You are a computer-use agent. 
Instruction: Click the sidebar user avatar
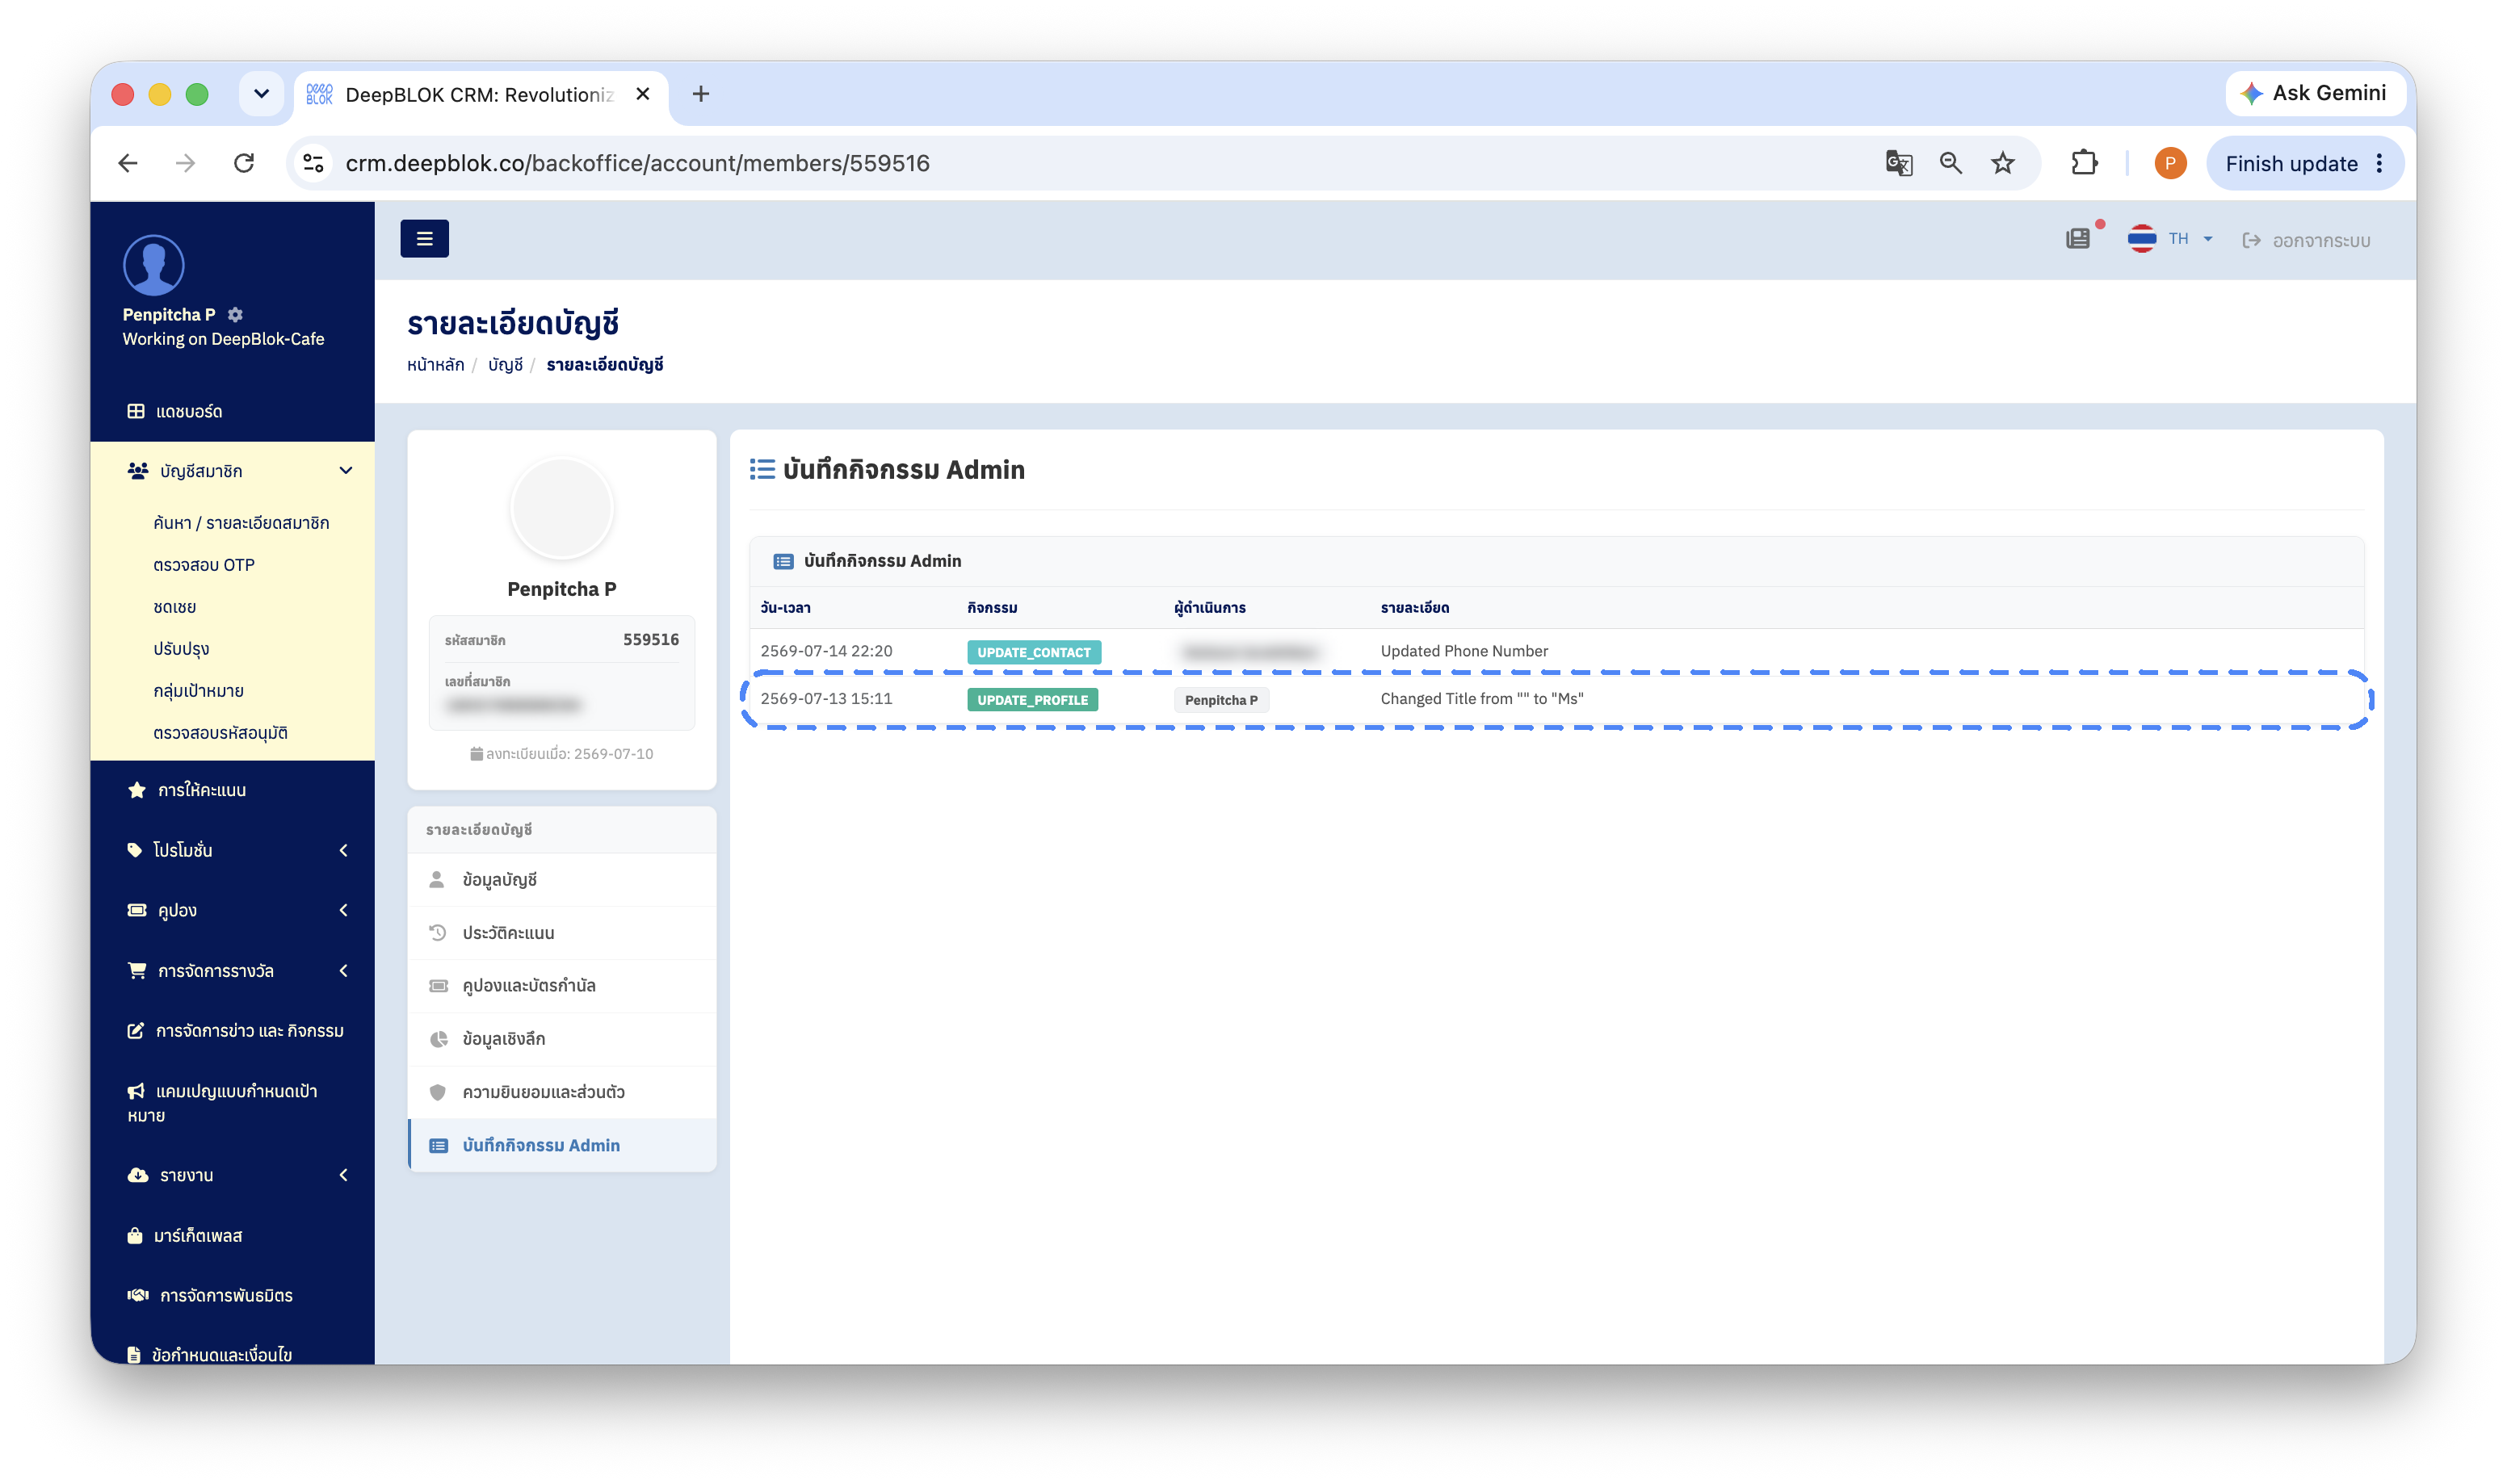pos(153,265)
